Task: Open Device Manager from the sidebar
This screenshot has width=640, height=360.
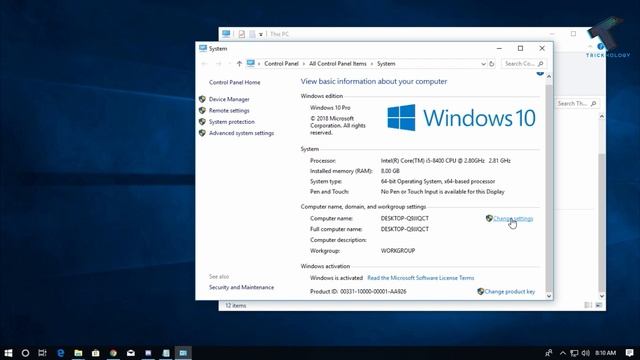Action: 229,99
